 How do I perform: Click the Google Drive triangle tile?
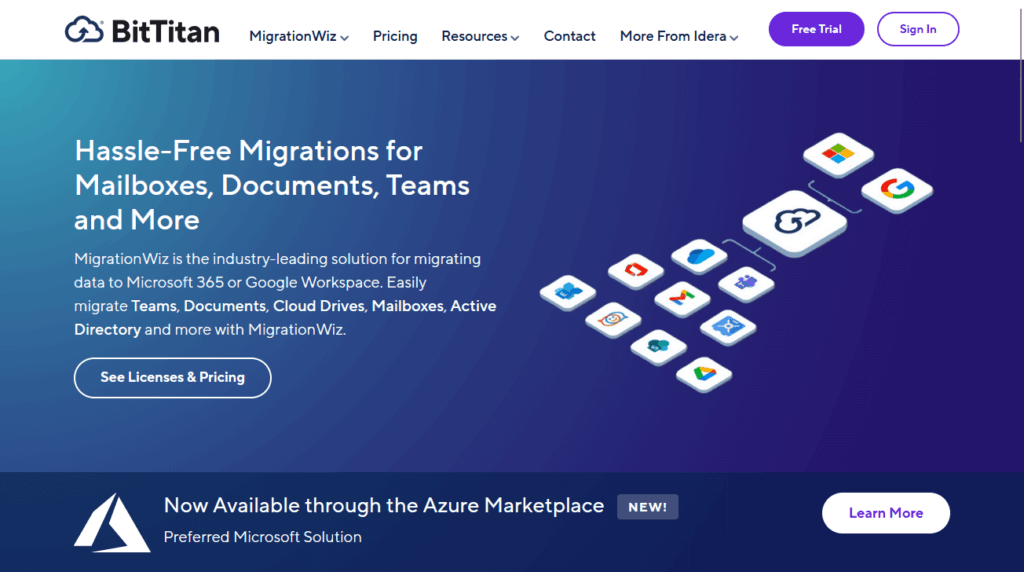tap(704, 374)
